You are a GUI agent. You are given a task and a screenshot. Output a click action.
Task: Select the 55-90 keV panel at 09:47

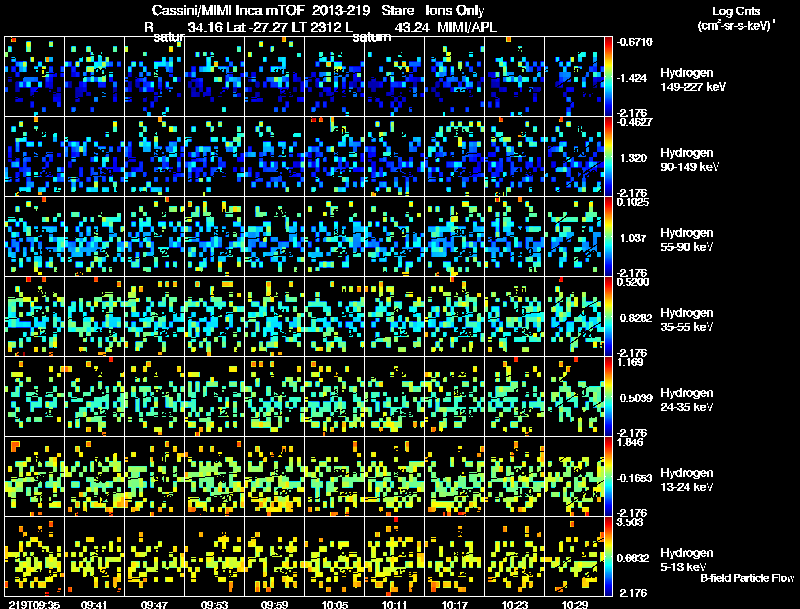click(155, 237)
